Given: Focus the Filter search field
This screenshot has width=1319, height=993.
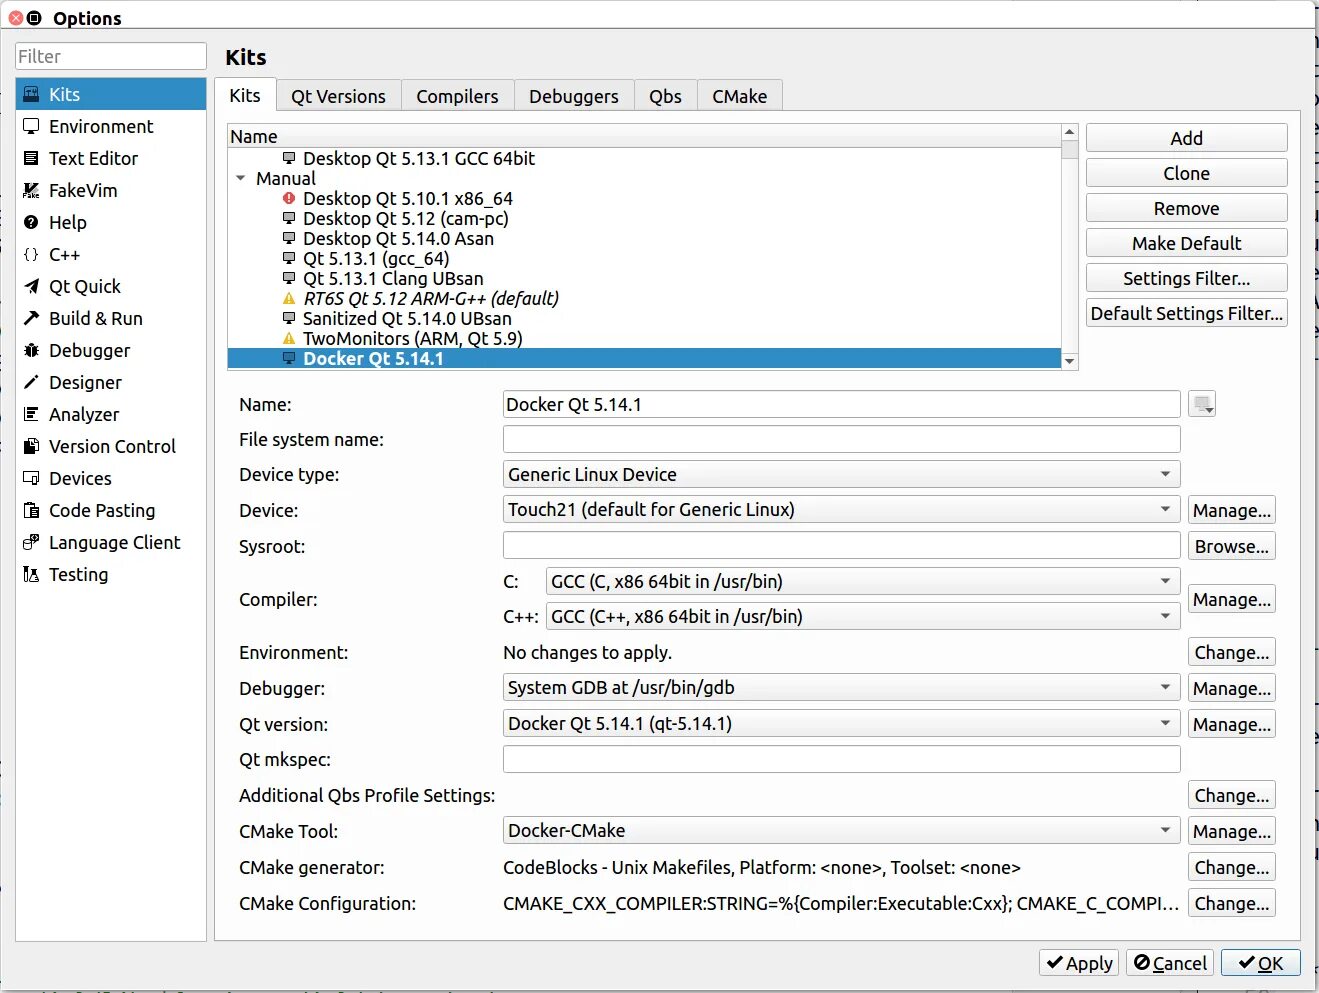Looking at the screenshot, I should pos(111,56).
